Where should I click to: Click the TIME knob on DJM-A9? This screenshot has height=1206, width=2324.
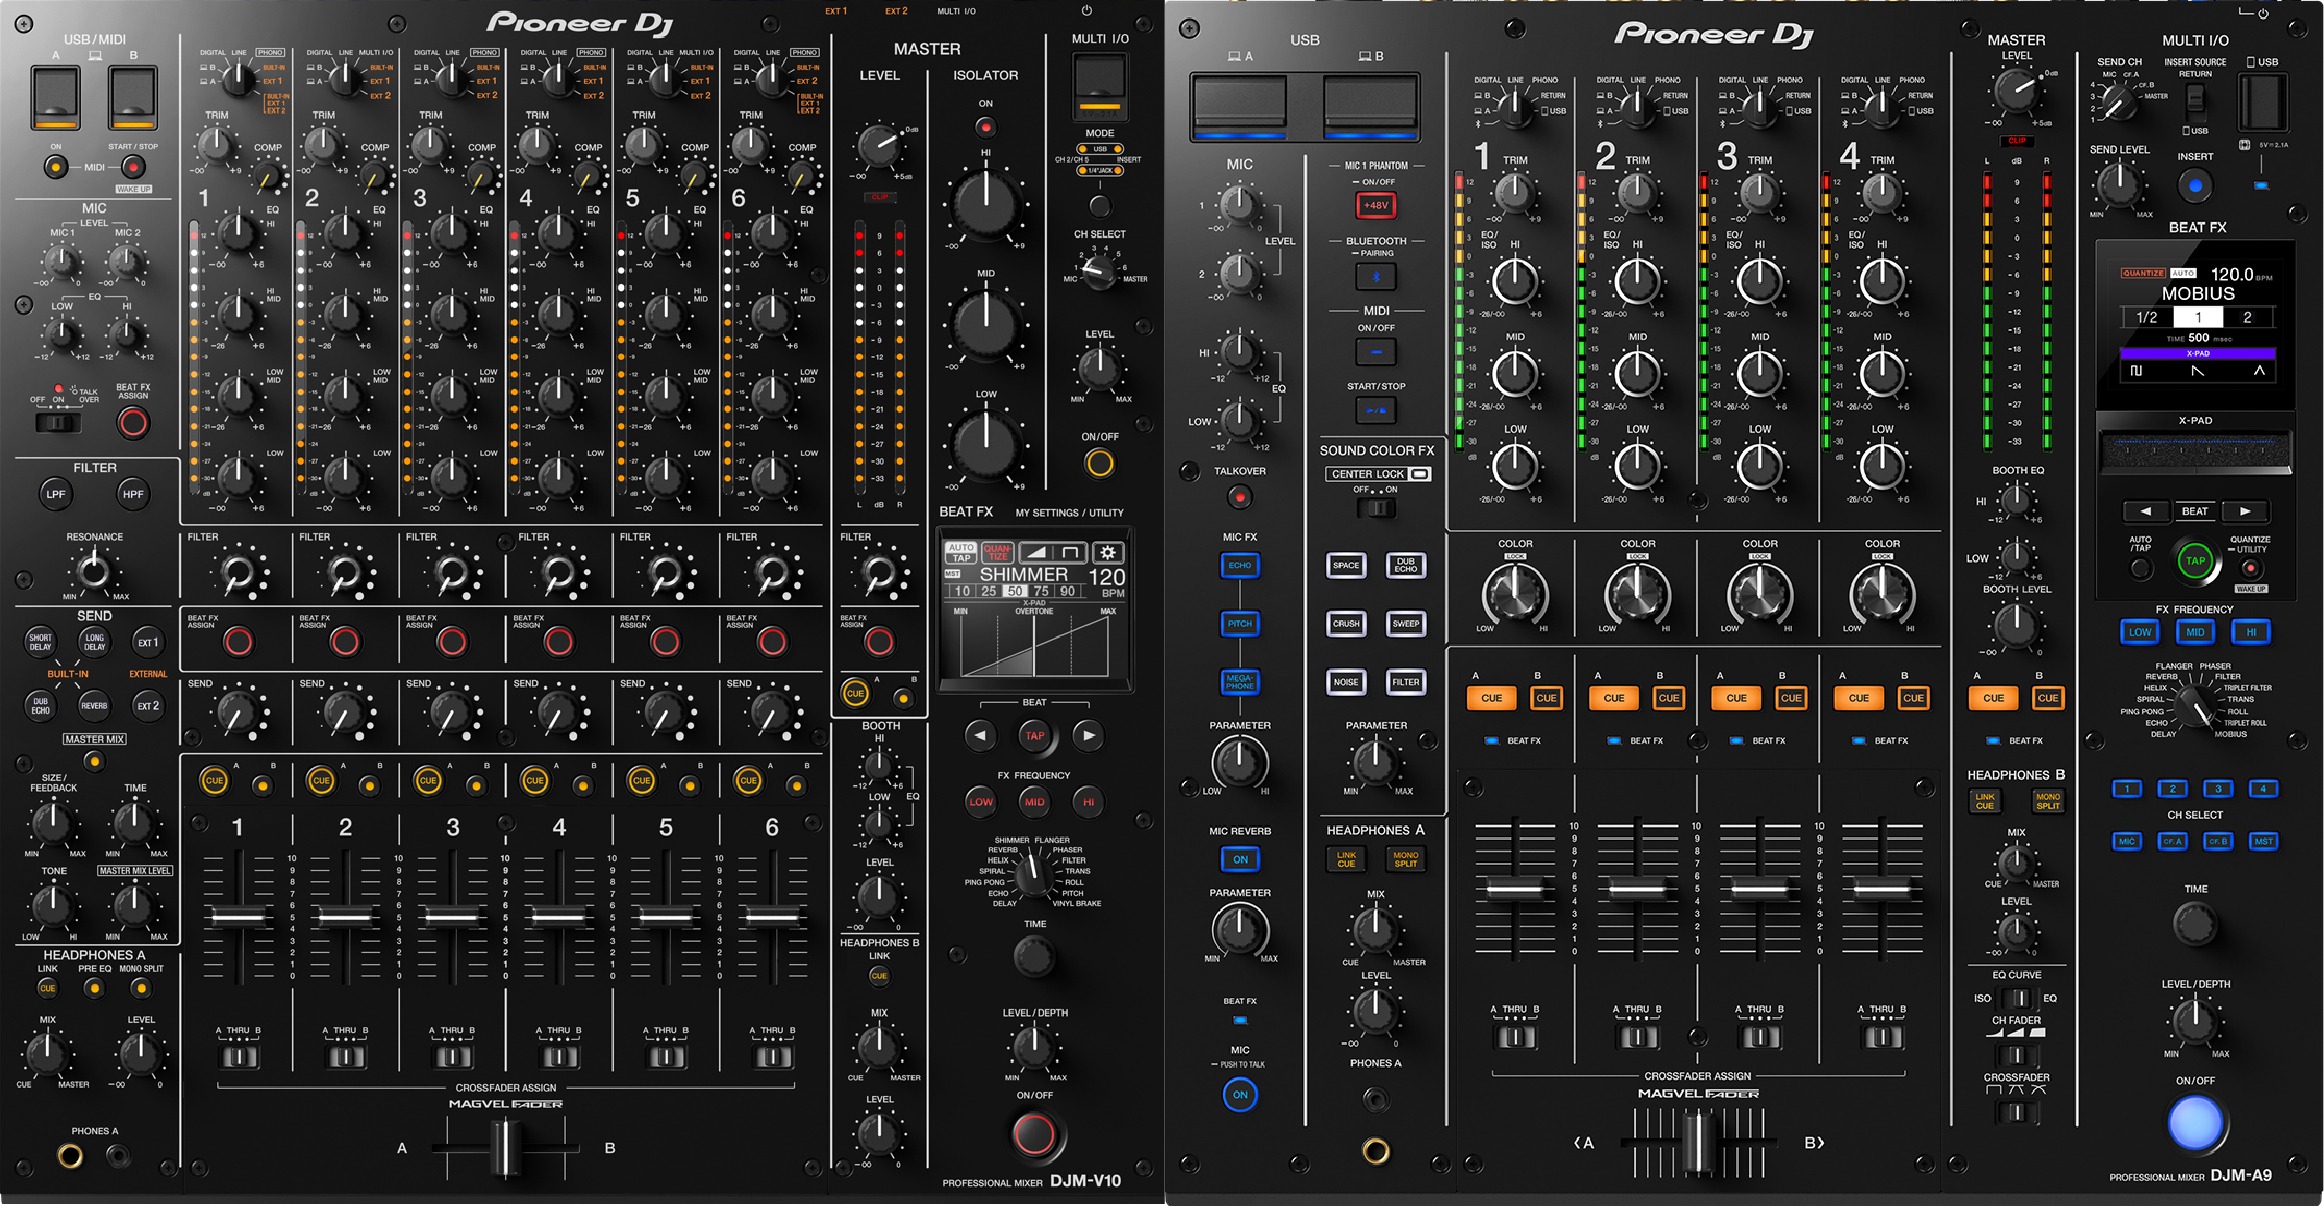tap(2195, 924)
